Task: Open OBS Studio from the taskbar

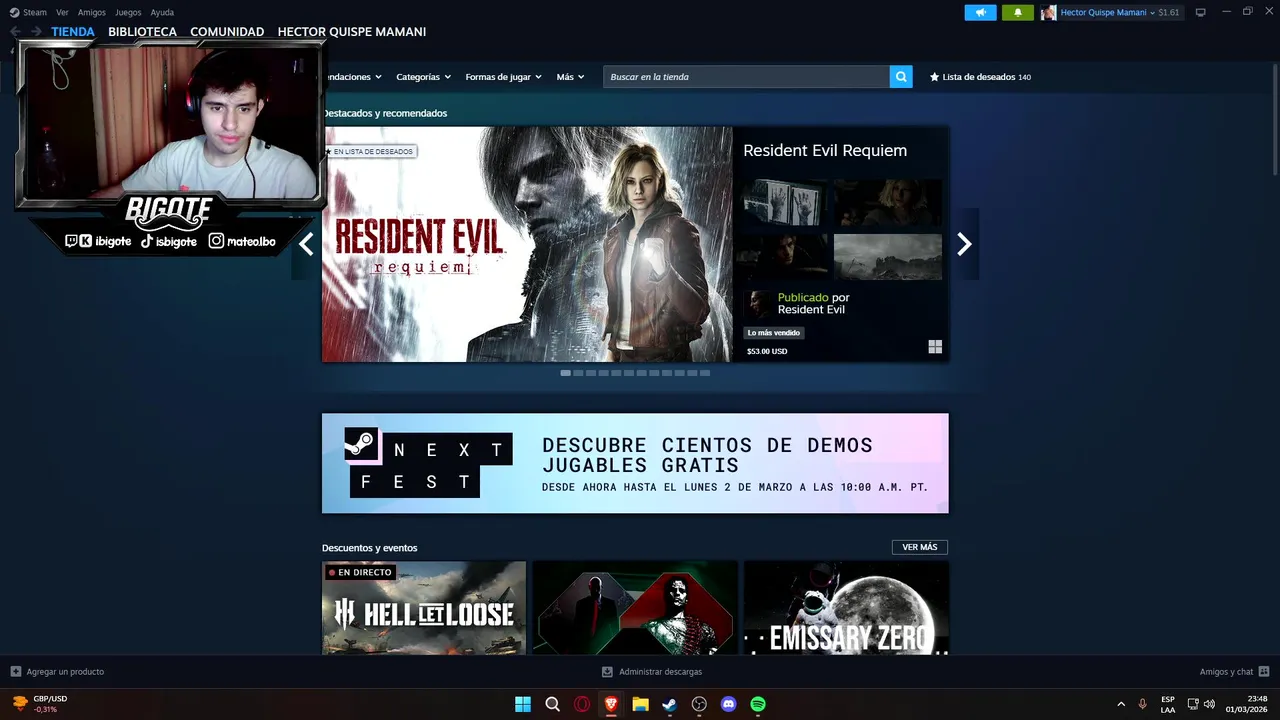Action: (x=699, y=704)
